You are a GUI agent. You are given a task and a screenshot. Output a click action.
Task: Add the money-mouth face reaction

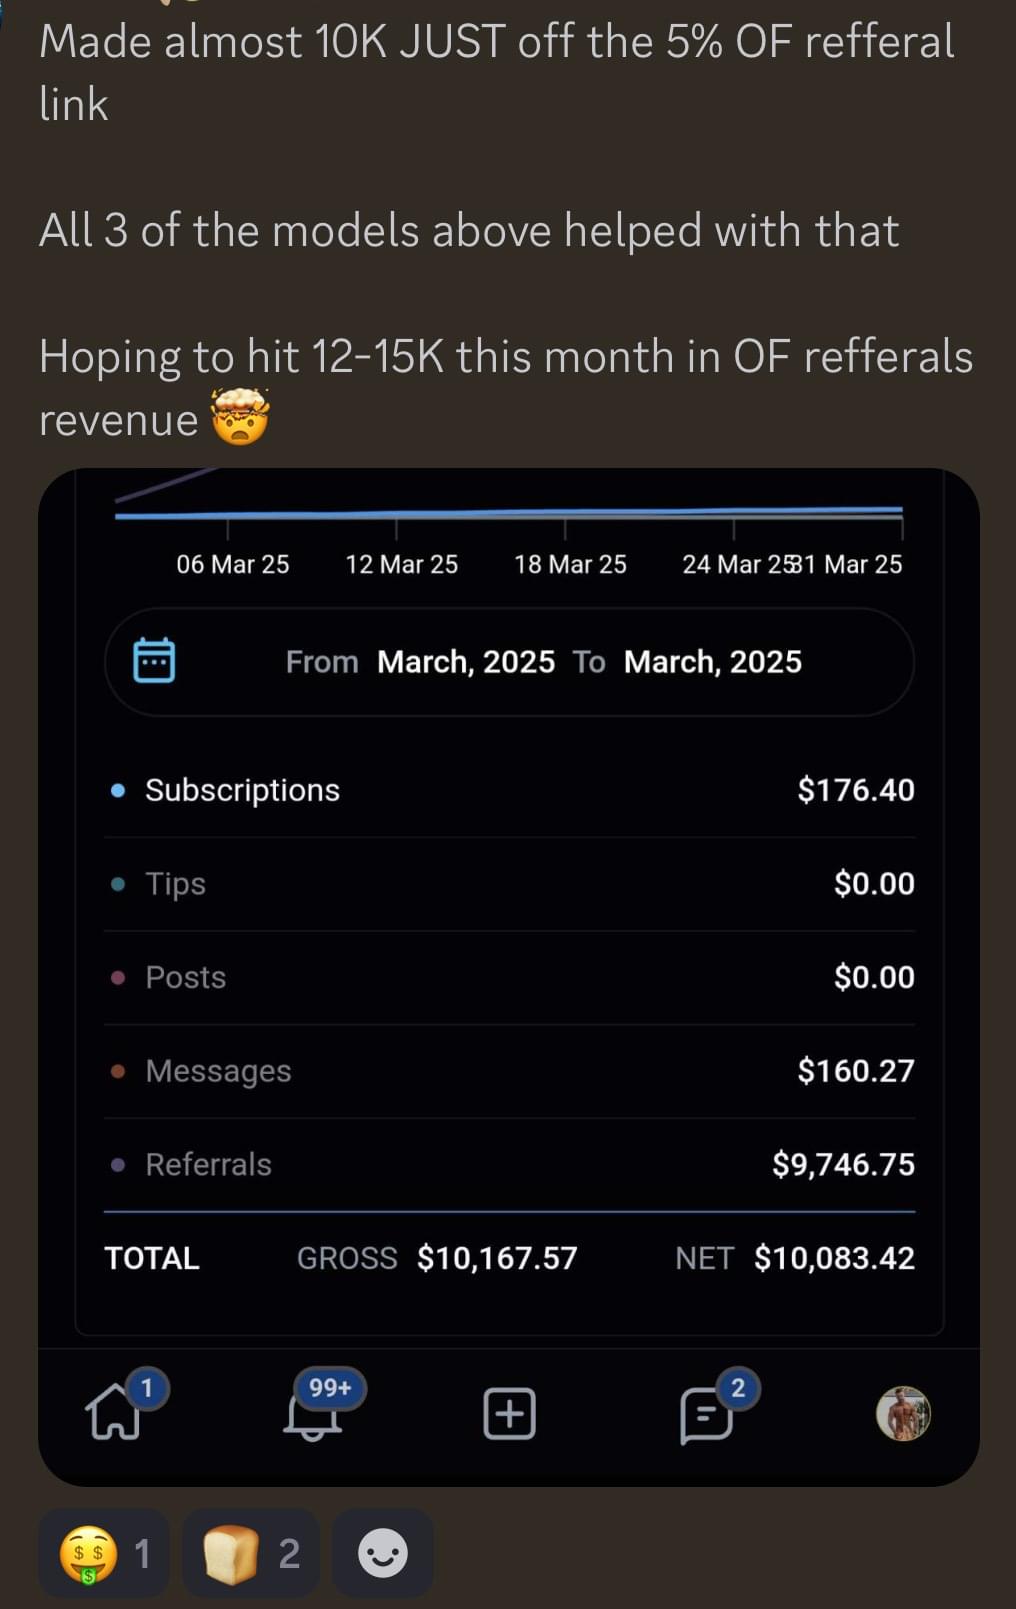[103, 1553]
